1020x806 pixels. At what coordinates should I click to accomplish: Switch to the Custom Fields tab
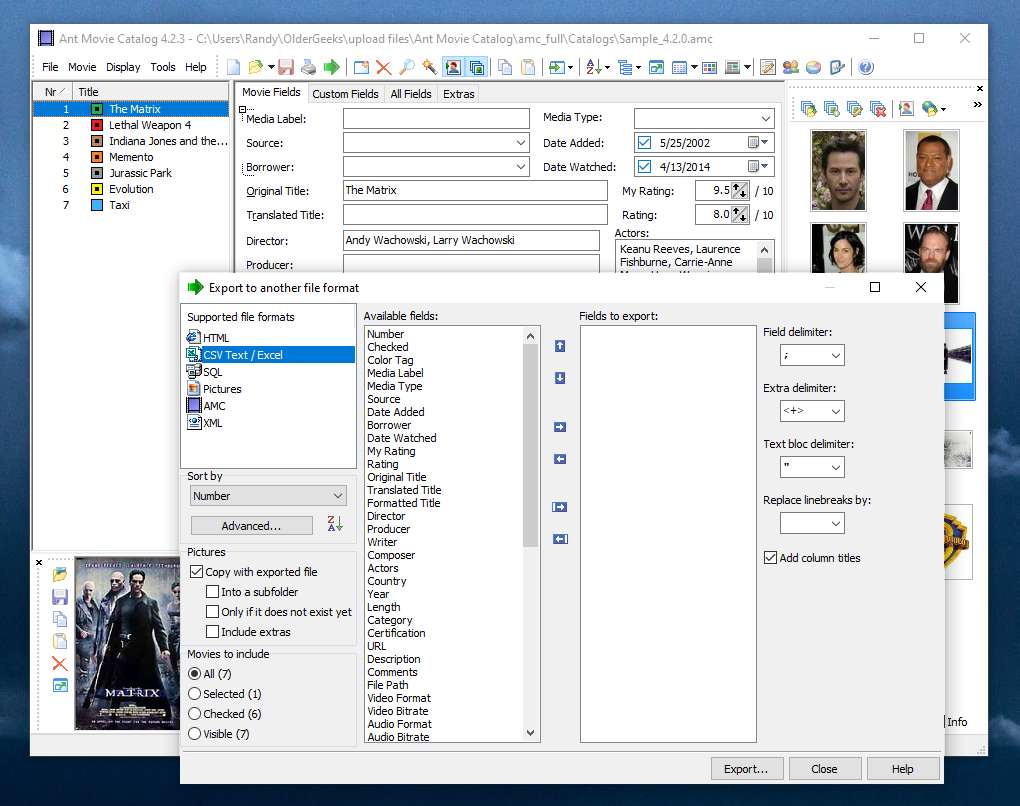click(345, 94)
